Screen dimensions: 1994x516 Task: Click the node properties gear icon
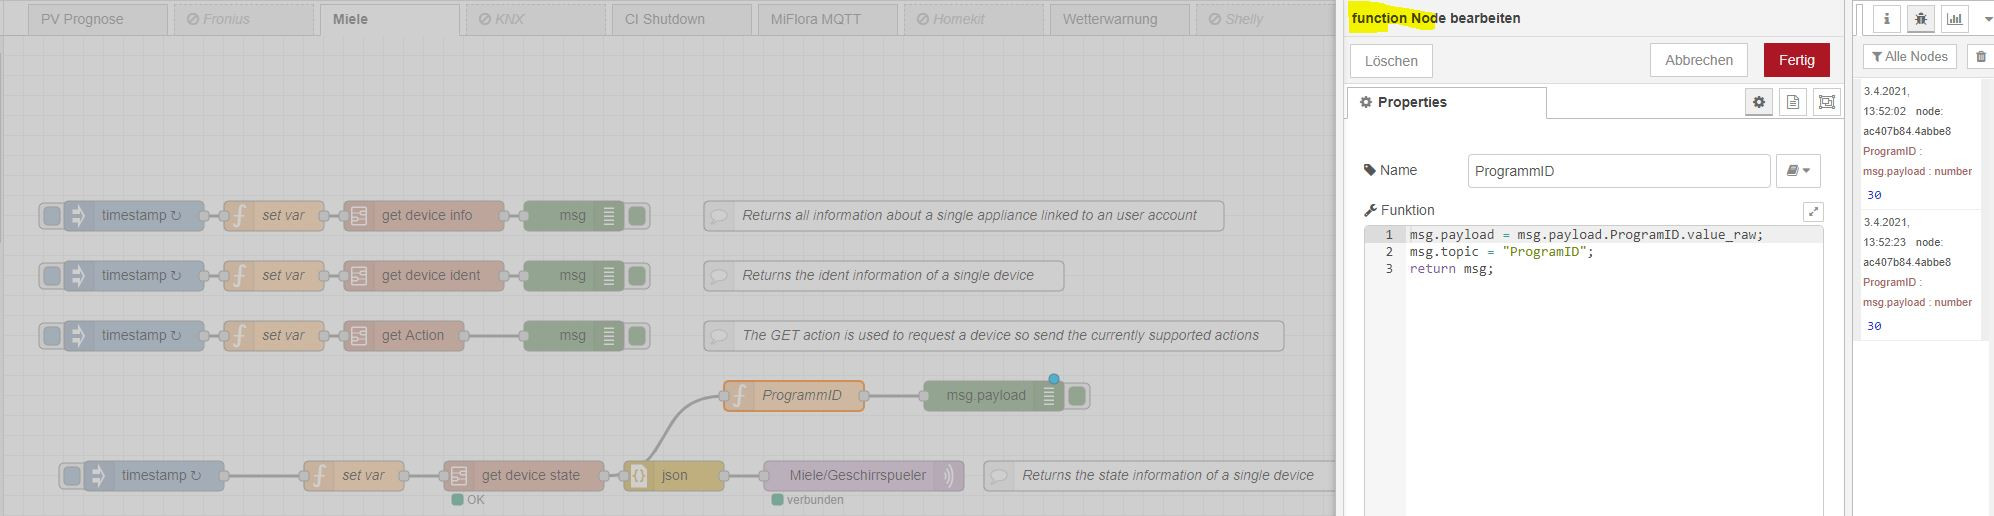(x=1759, y=102)
